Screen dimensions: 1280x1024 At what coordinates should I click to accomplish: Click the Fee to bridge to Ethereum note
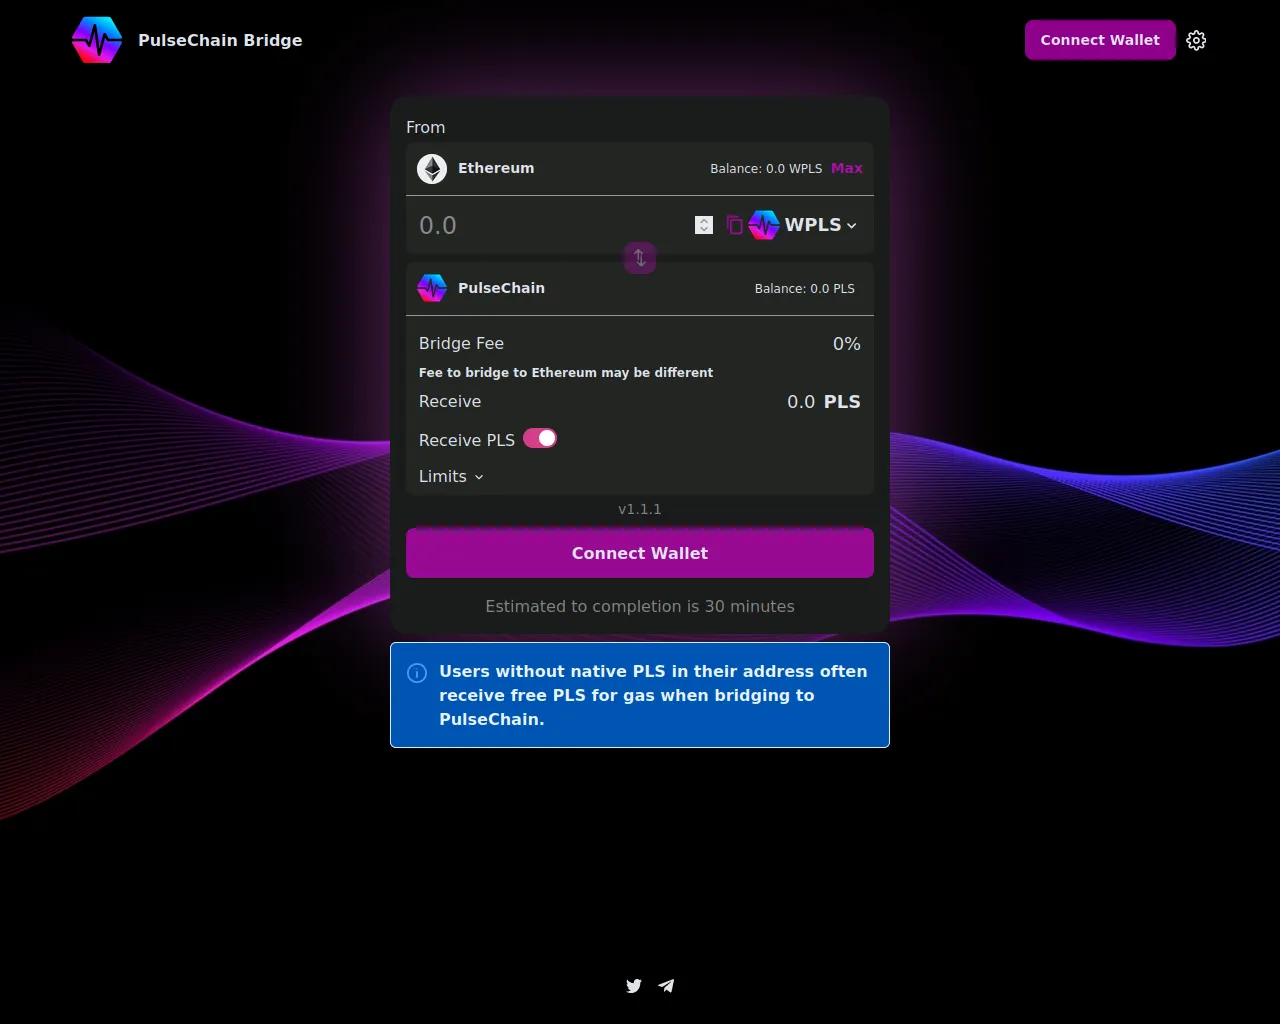(566, 373)
